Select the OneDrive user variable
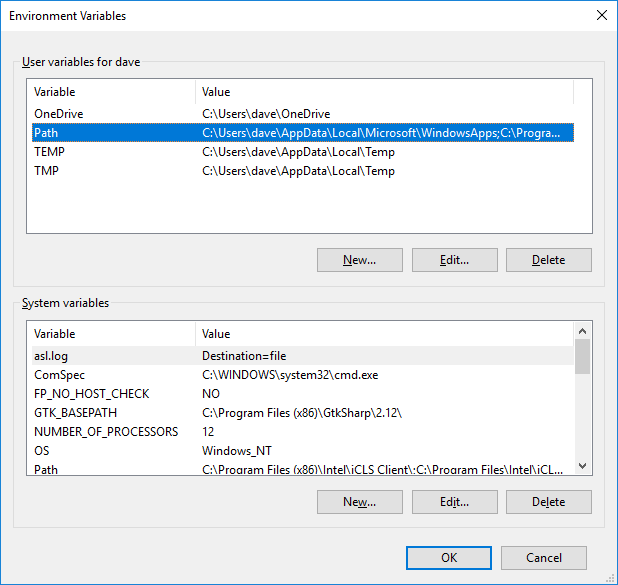 pyautogui.click(x=303, y=114)
